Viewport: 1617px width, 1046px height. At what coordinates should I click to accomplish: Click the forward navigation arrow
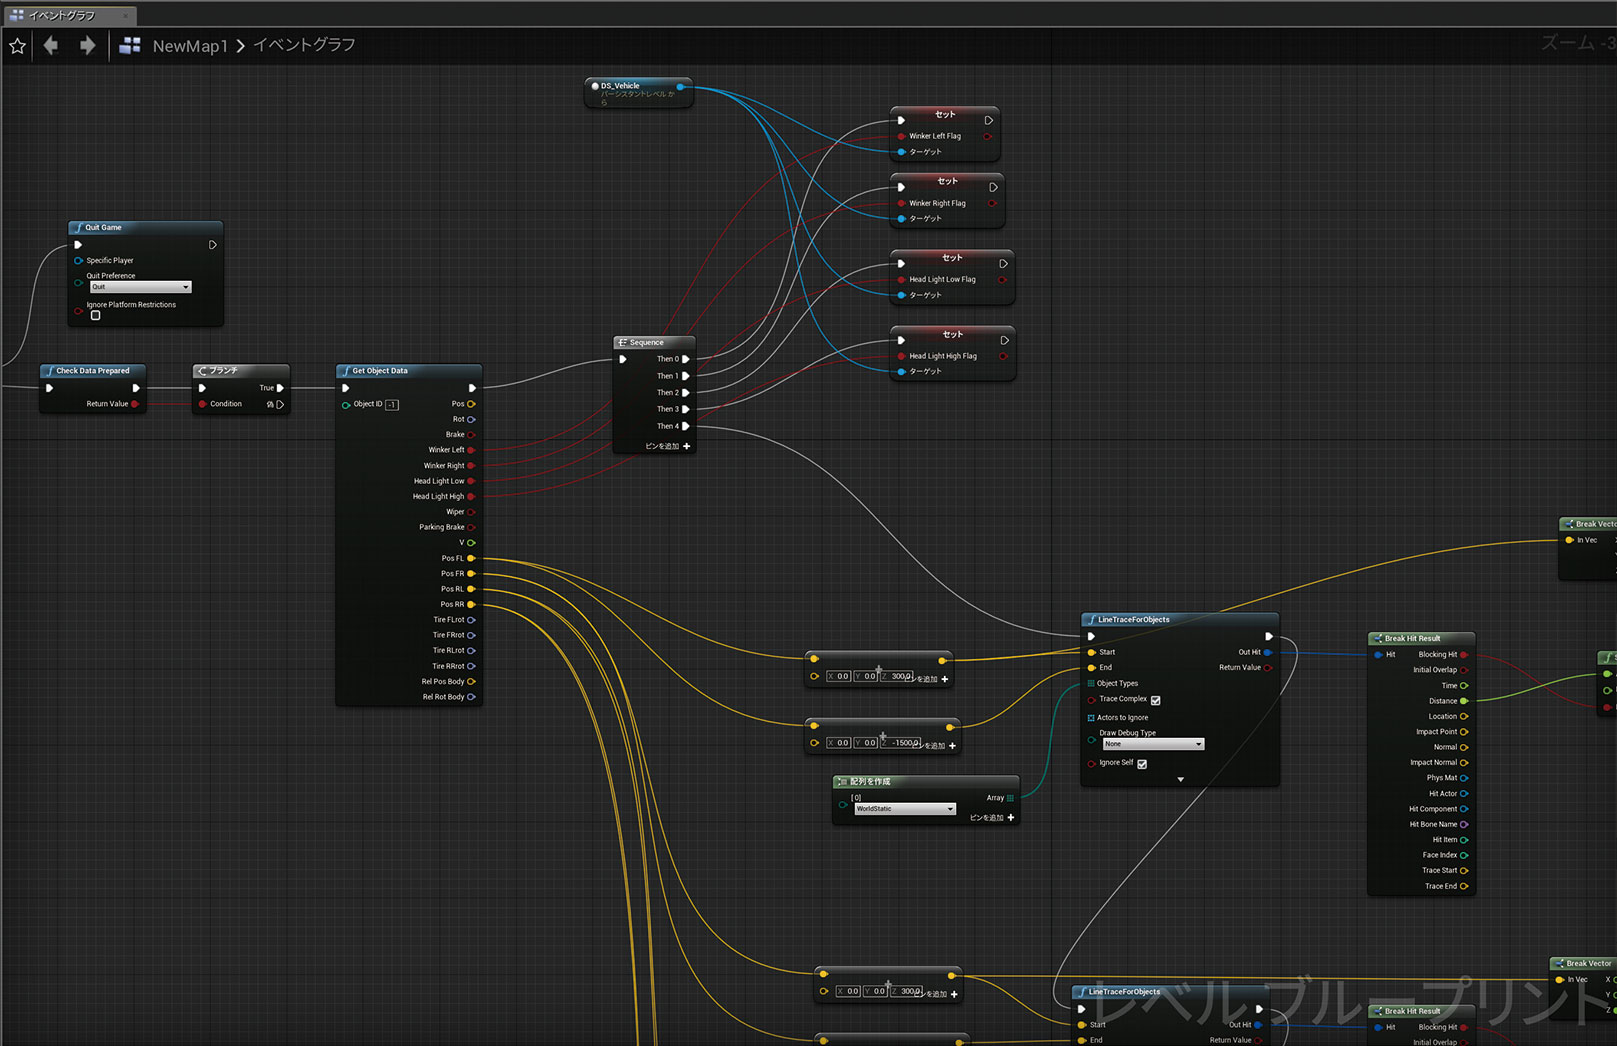click(x=87, y=45)
